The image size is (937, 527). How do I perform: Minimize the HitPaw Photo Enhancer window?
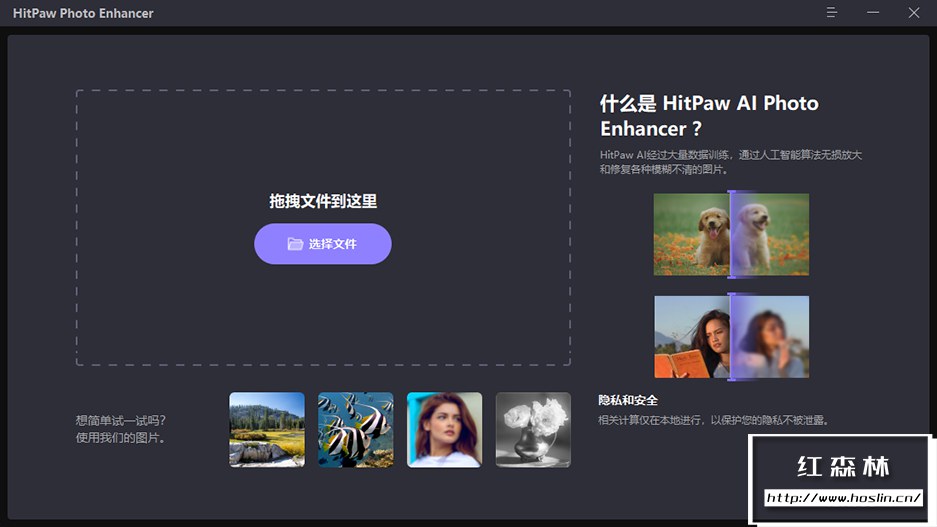pyautogui.click(x=873, y=13)
